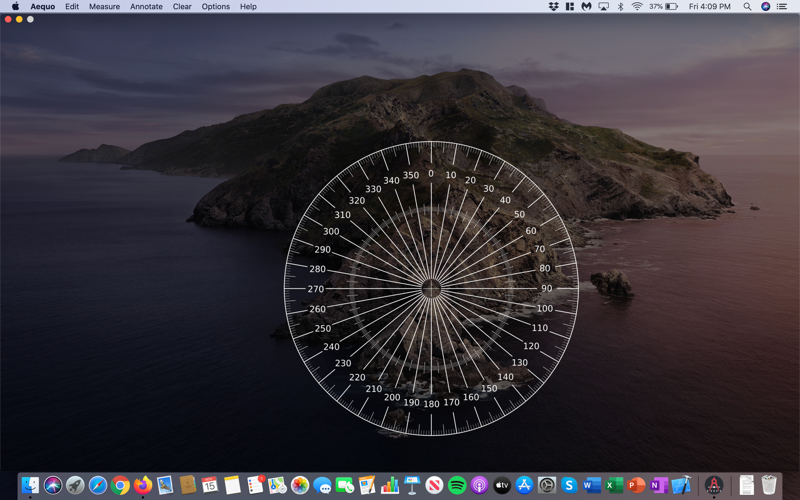Viewport: 800px width, 500px height.
Task: Click the Aequo app menu
Action: pyautogui.click(x=43, y=6)
